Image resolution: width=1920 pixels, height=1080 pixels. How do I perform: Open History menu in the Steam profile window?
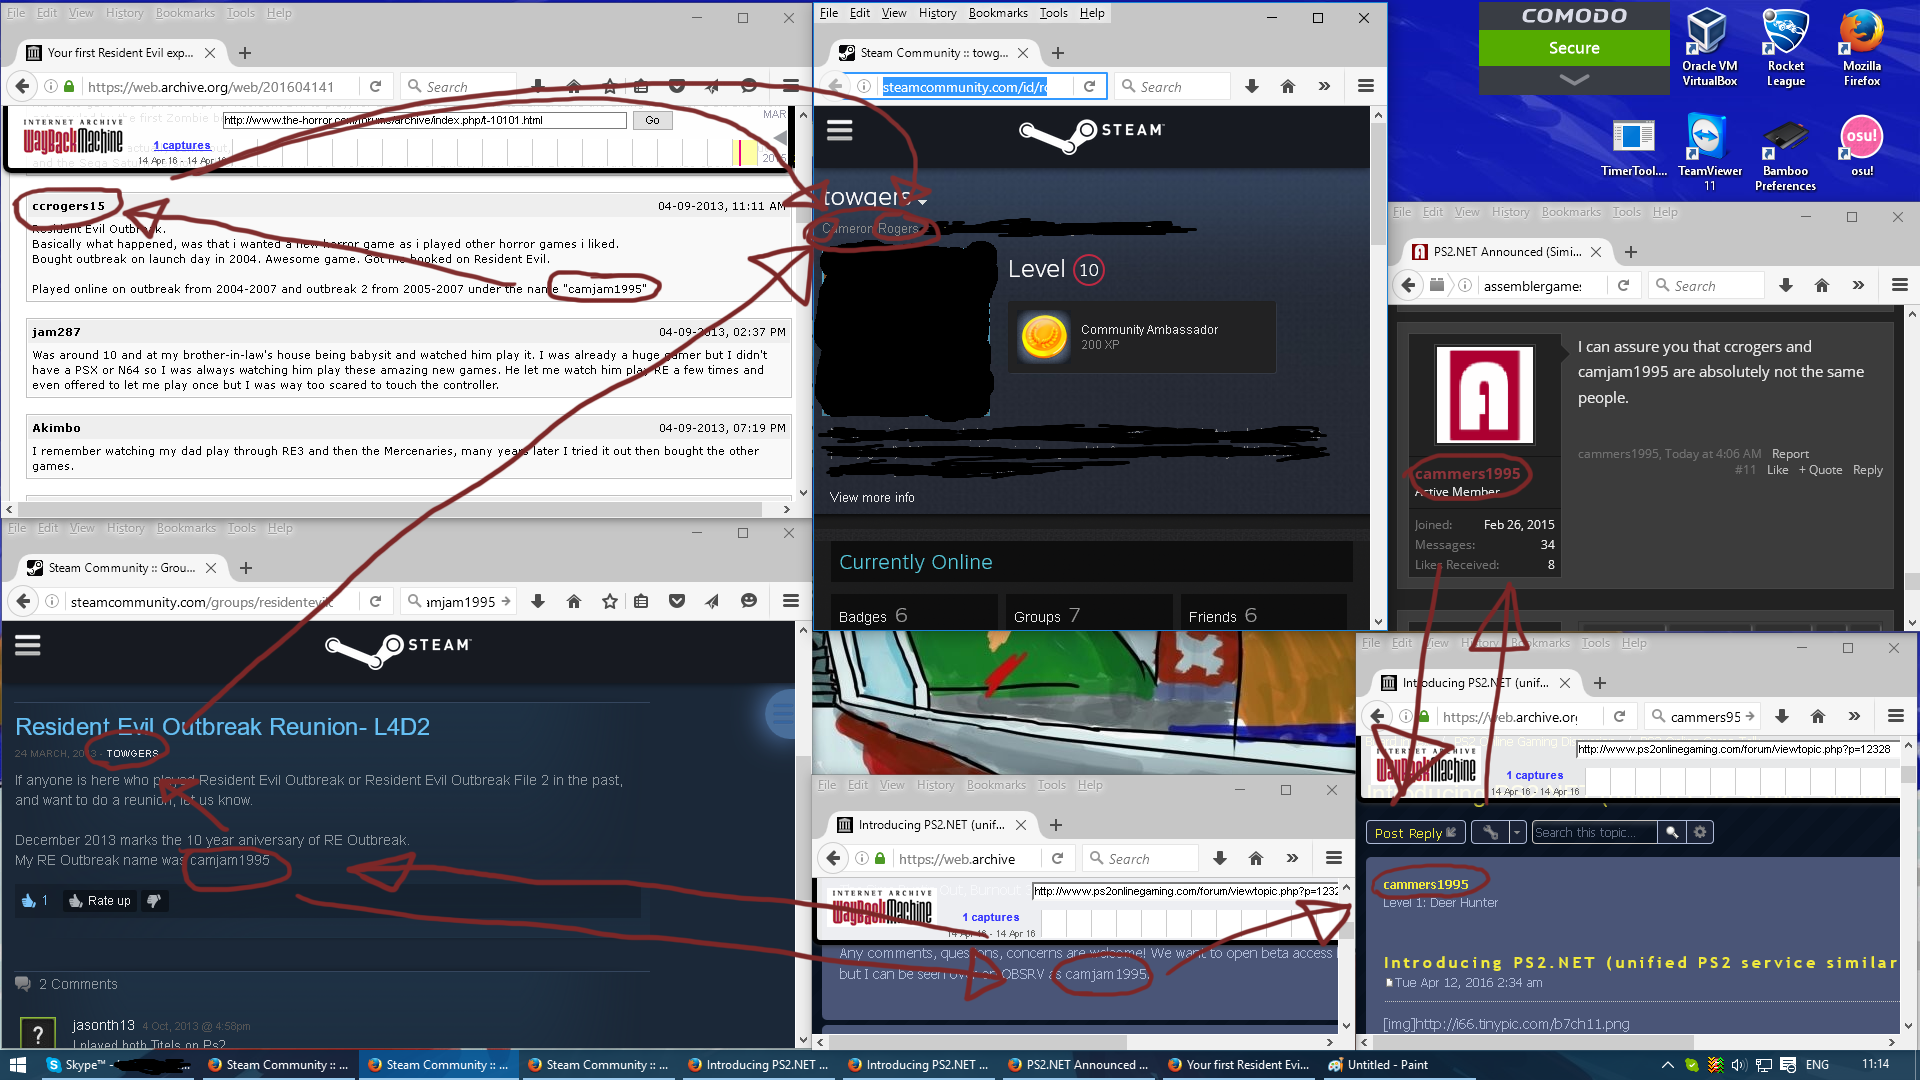click(x=937, y=13)
